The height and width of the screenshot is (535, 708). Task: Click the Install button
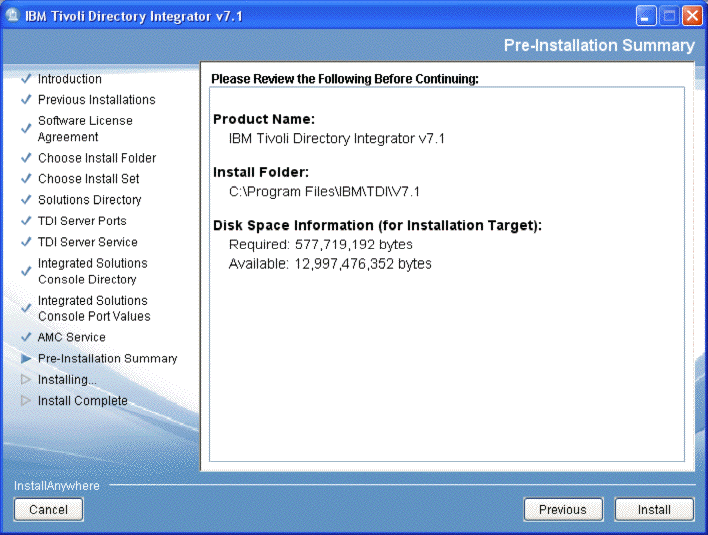[654, 510]
